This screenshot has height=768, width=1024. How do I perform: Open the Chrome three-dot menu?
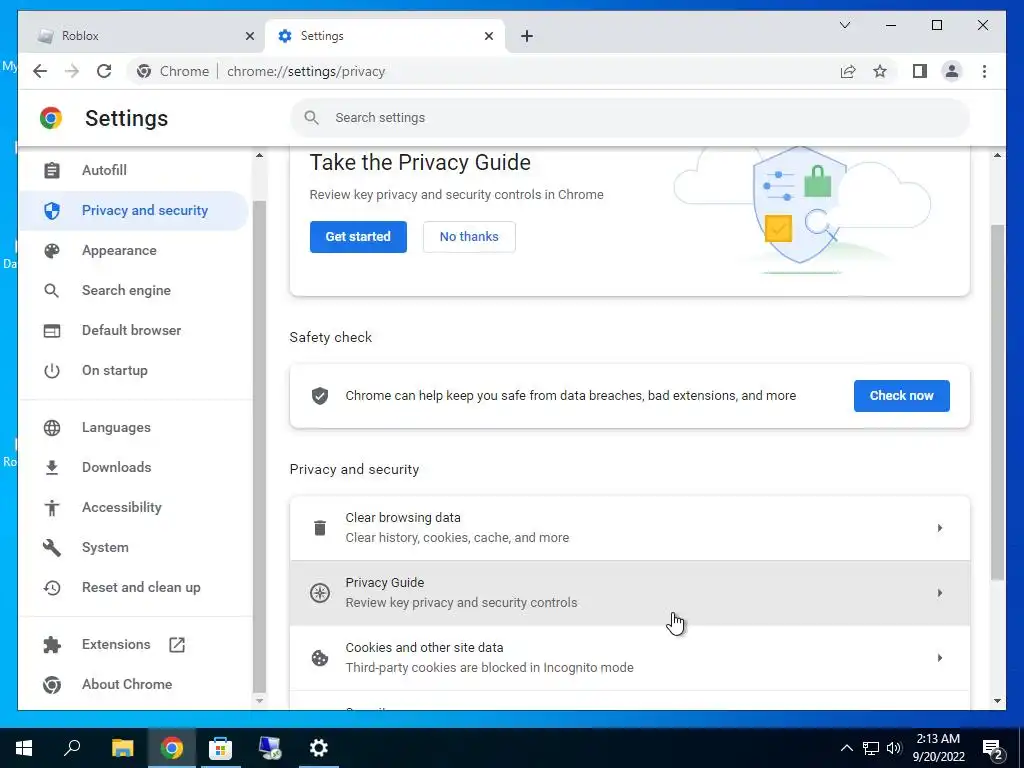coord(984,71)
